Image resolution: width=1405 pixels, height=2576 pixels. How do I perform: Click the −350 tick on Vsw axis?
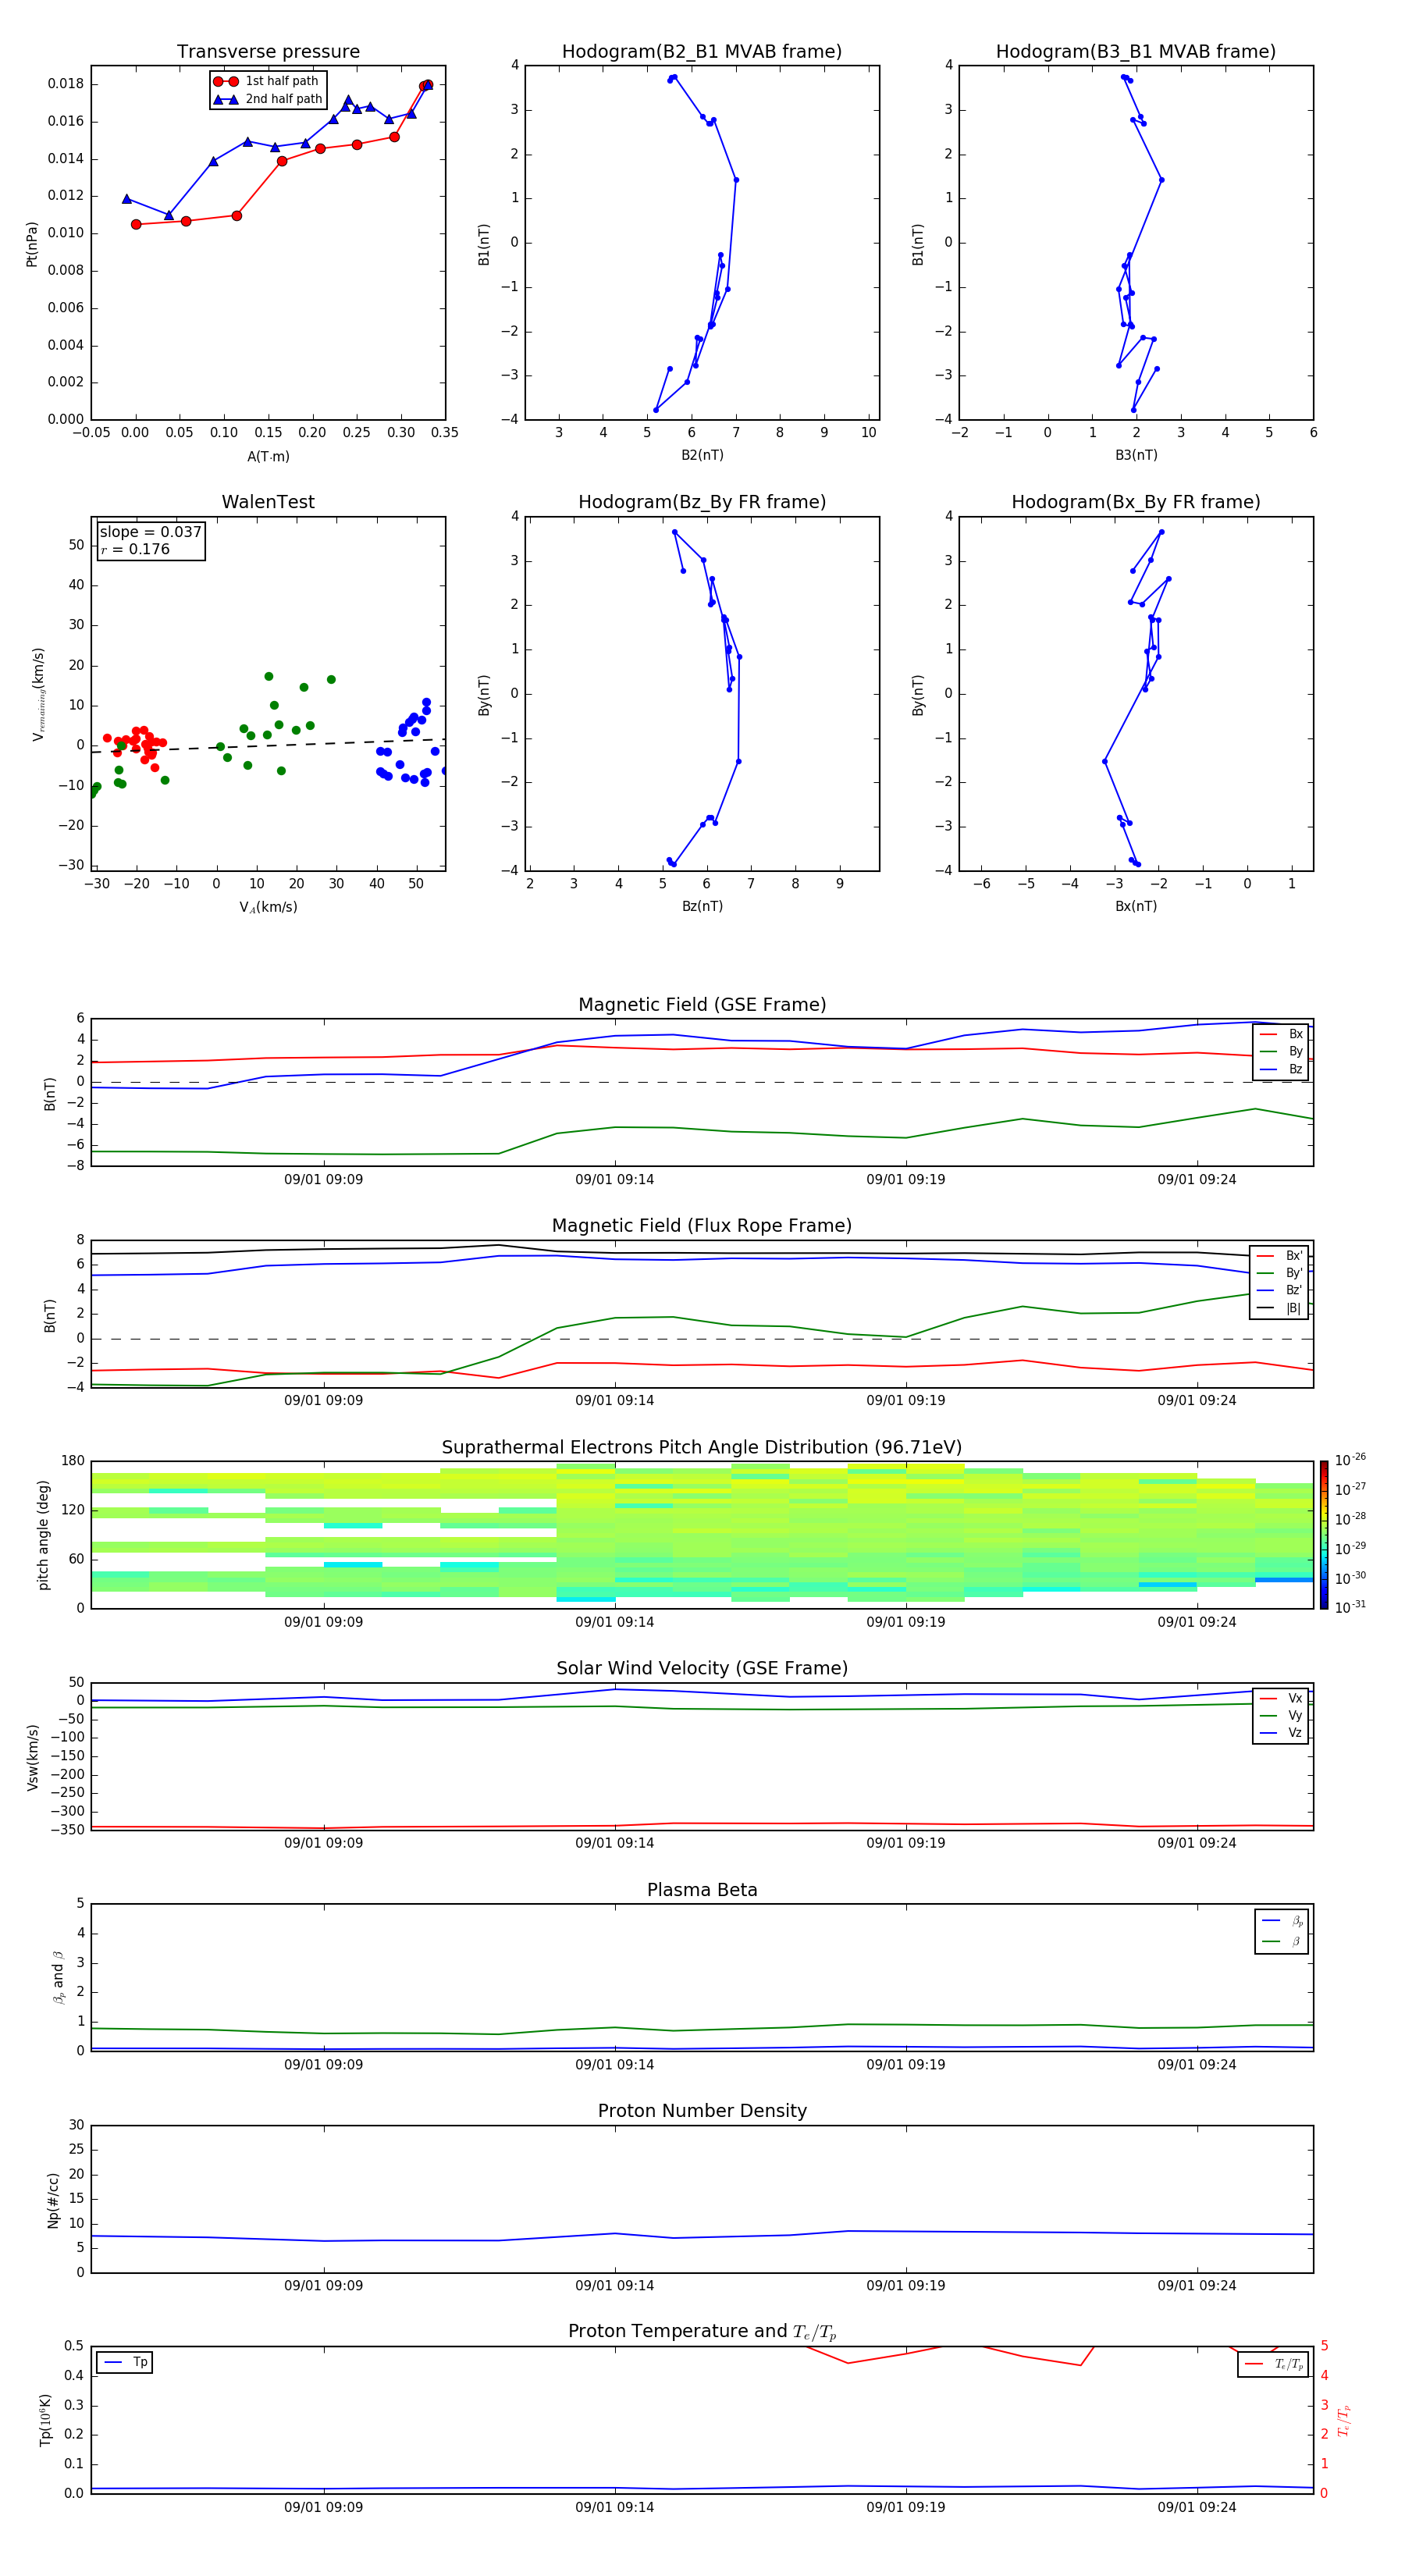coord(66,1830)
